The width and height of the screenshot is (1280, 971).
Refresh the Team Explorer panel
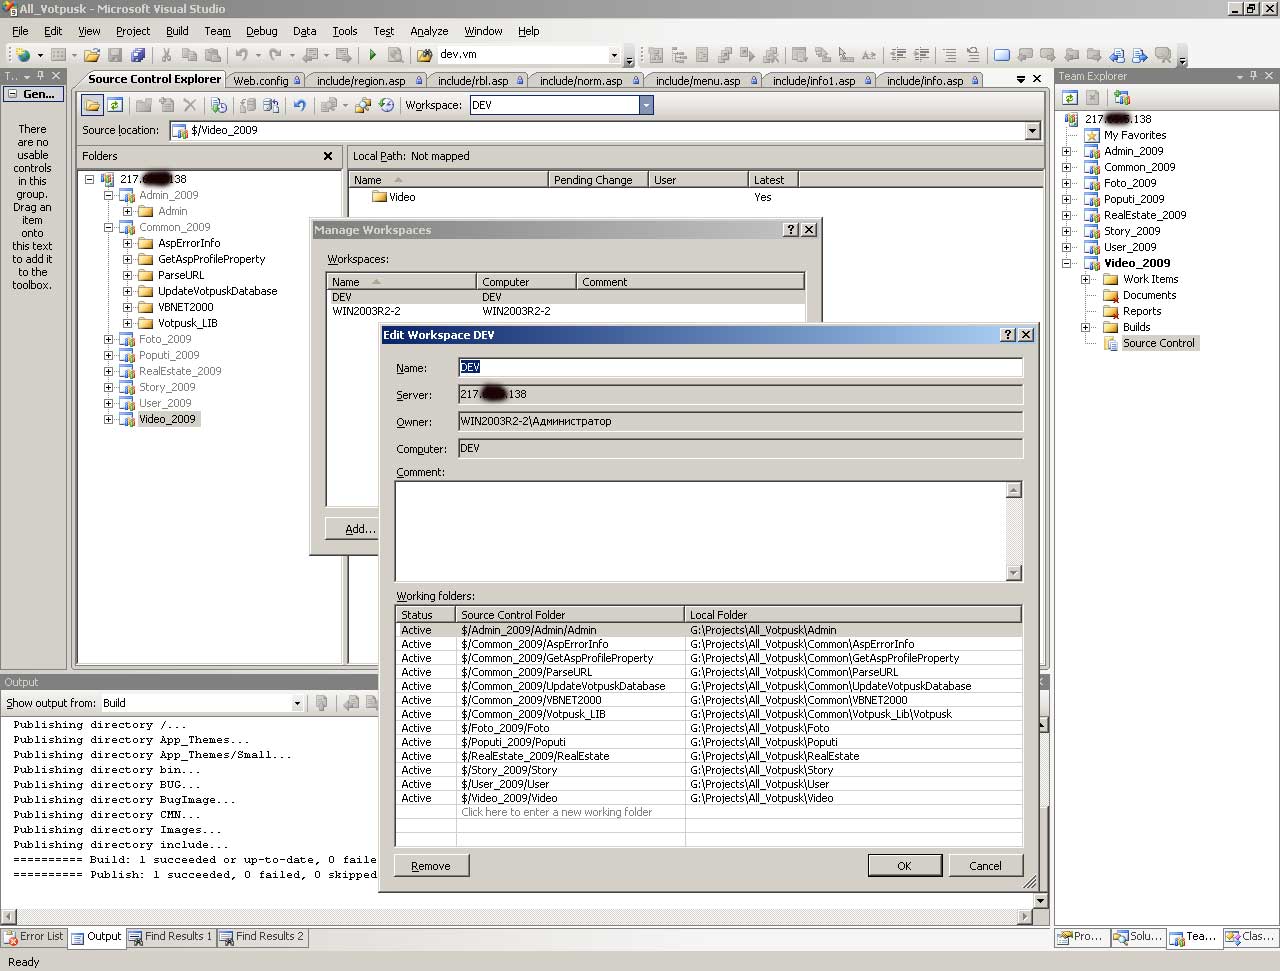point(1070,97)
